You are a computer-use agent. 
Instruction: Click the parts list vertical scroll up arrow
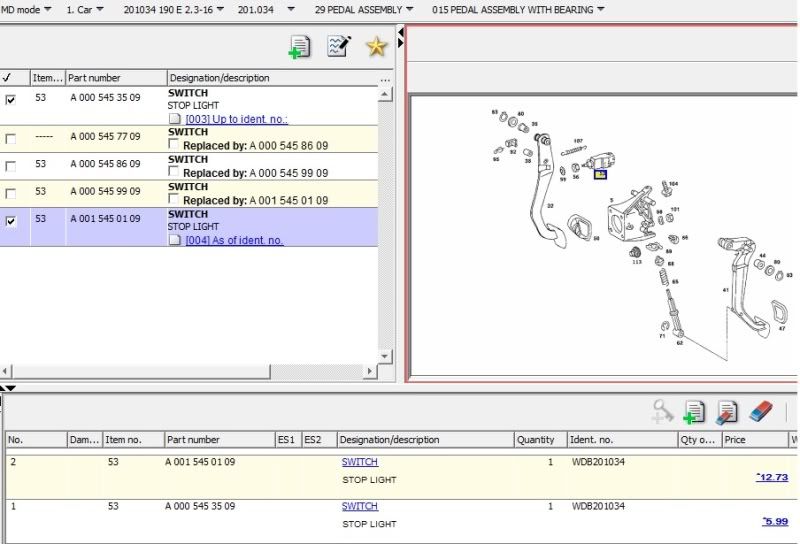coord(385,94)
